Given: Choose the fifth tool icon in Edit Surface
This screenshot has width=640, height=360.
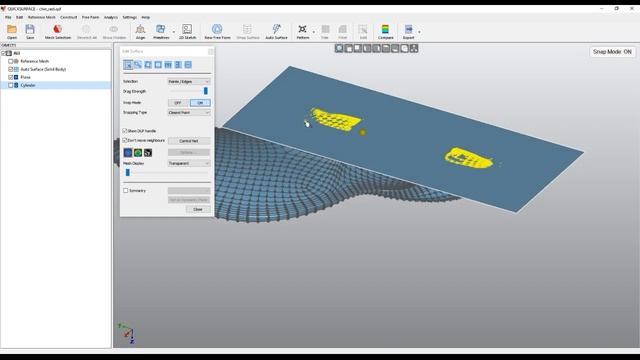Looking at the screenshot, I should [168, 64].
